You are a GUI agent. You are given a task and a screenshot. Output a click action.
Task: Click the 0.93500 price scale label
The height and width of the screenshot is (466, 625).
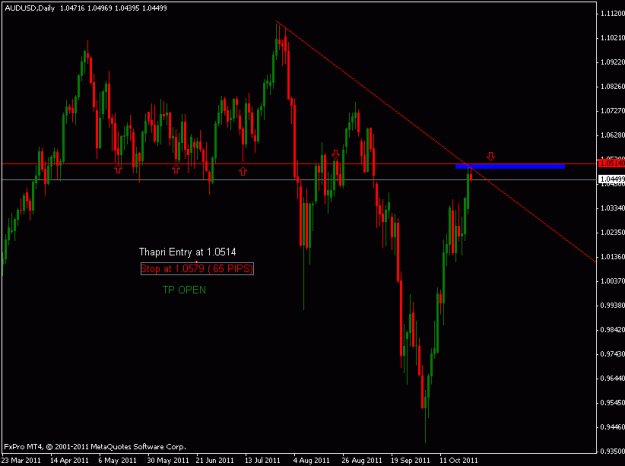(x=612, y=451)
